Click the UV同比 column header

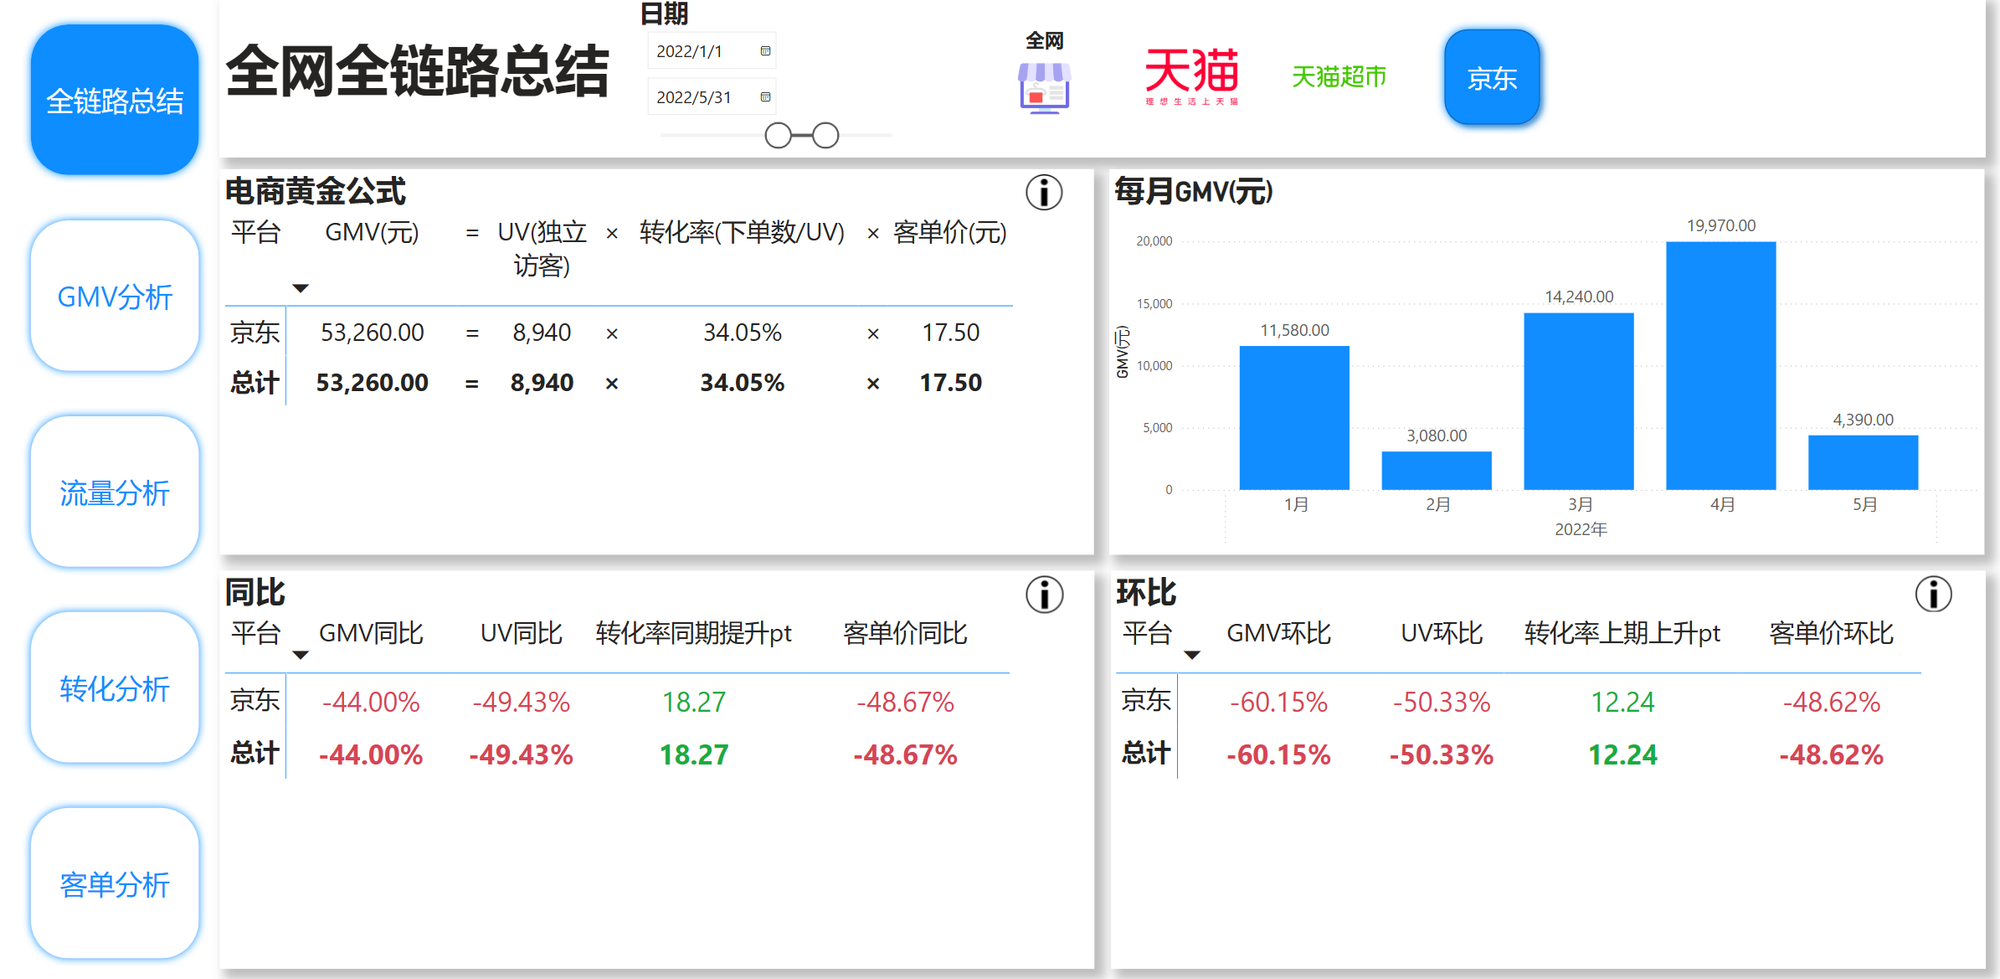tap(521, 634)
